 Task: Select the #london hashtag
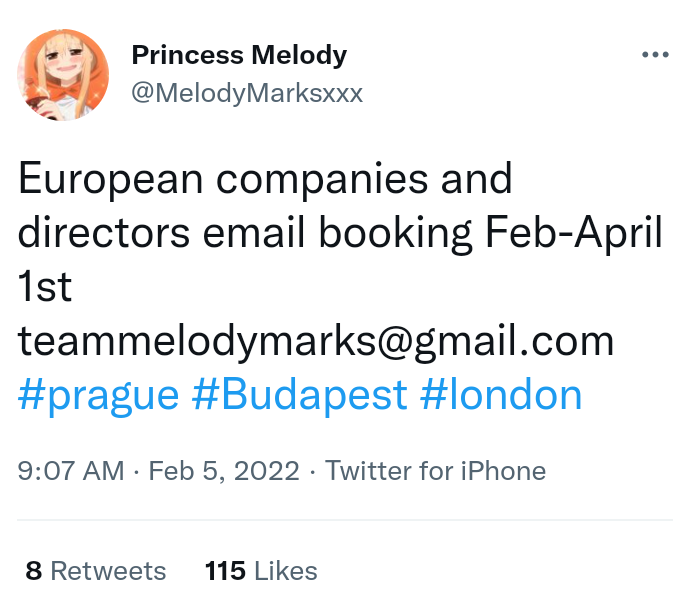pyautogui.click(x=500, y=395)
